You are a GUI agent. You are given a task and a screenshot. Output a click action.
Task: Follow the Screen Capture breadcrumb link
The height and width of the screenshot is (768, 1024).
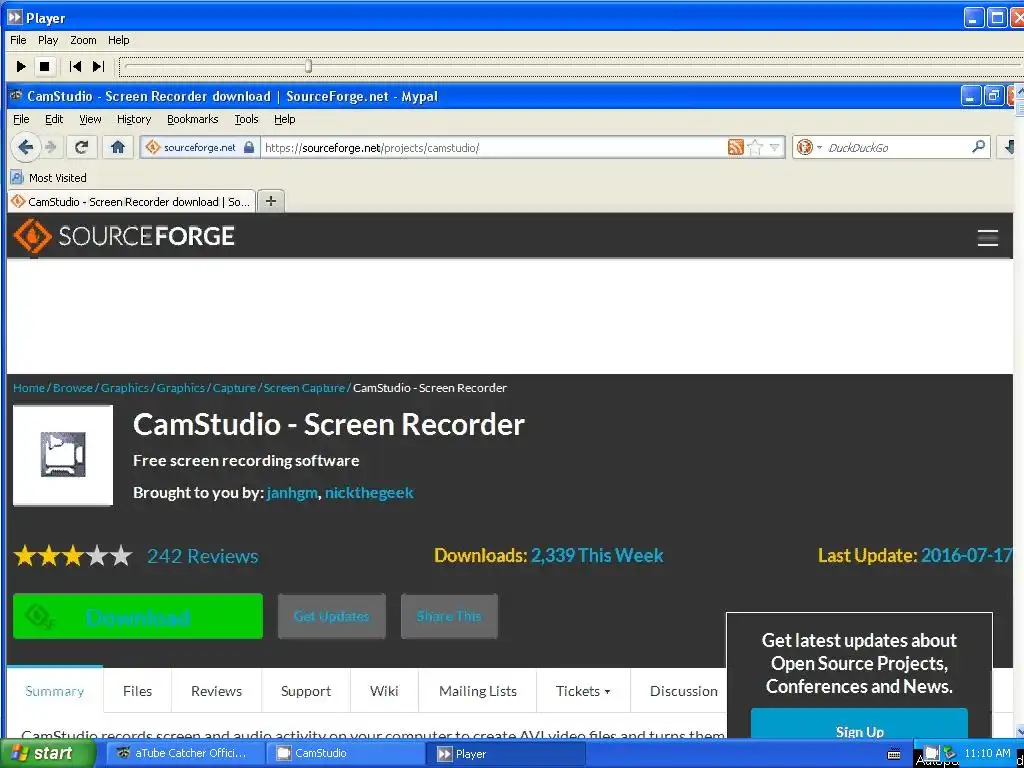(304, 388)
